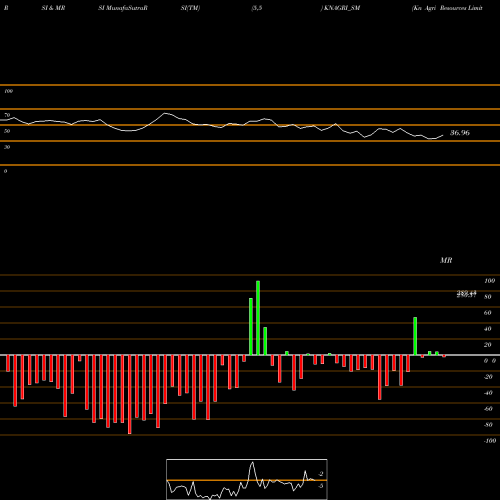Click the RSI value label 36.96
The height and width of the screenshot is (500, 500).
[x=460, y=133]
